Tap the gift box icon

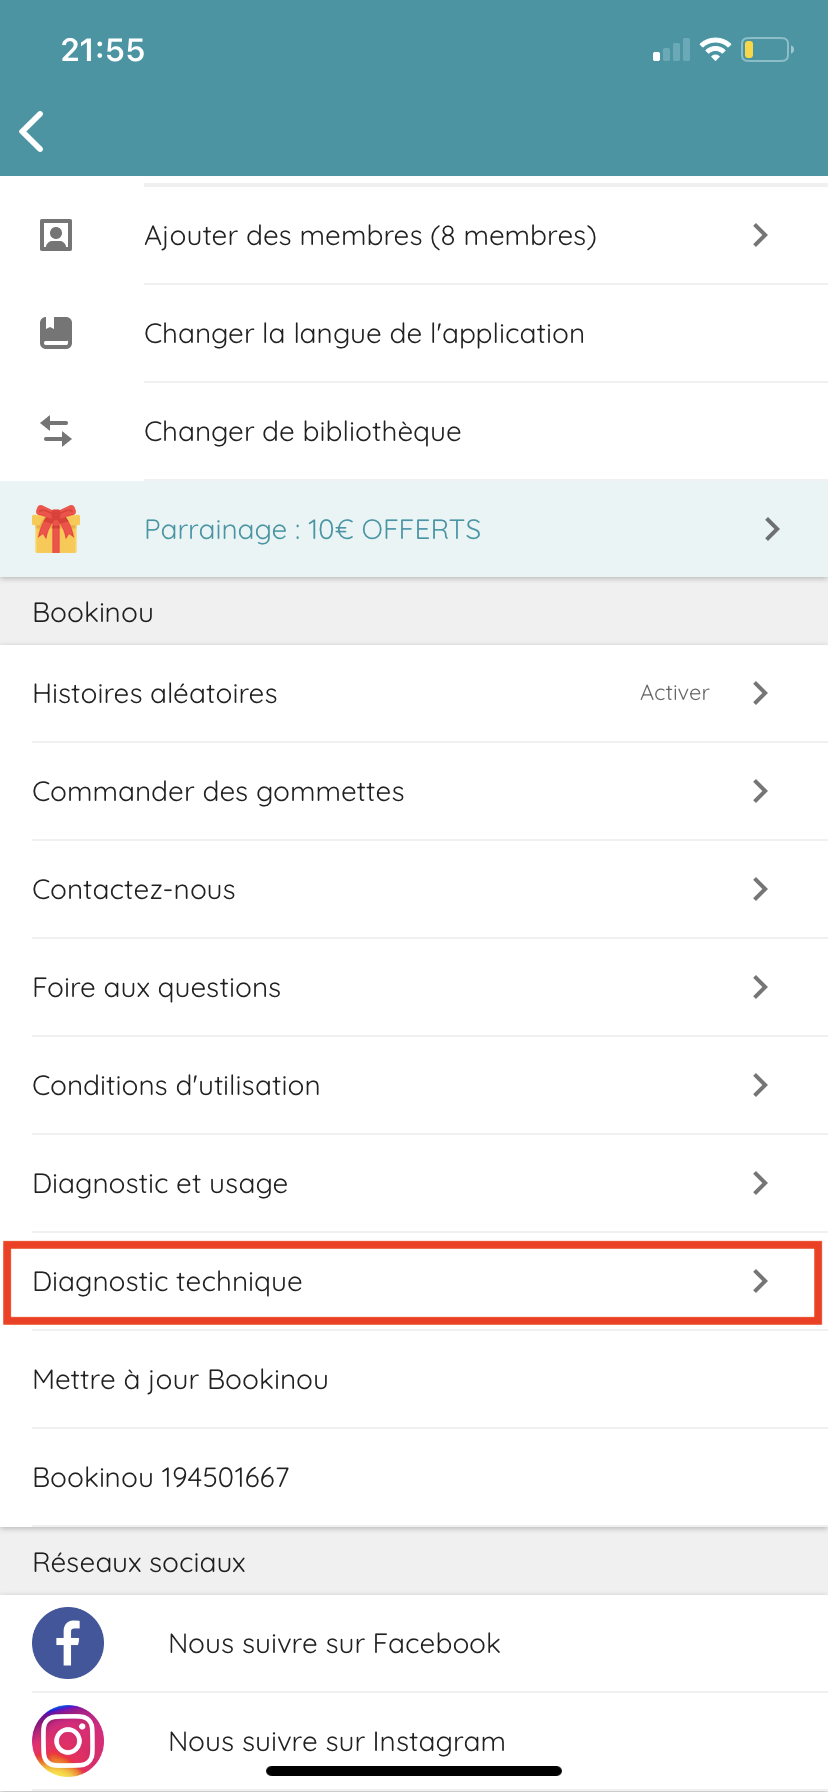click(x=56, y=529)
